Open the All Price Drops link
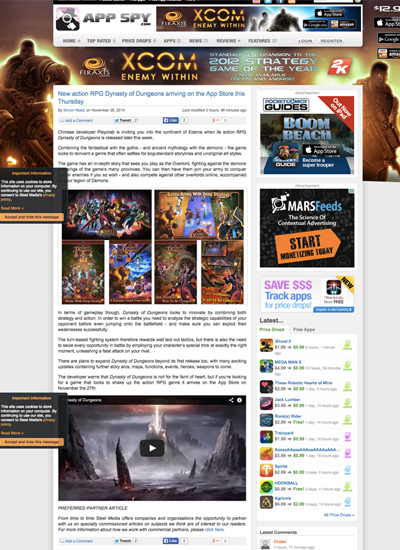This screenshot has height=550, width=400. coord(339,515)
